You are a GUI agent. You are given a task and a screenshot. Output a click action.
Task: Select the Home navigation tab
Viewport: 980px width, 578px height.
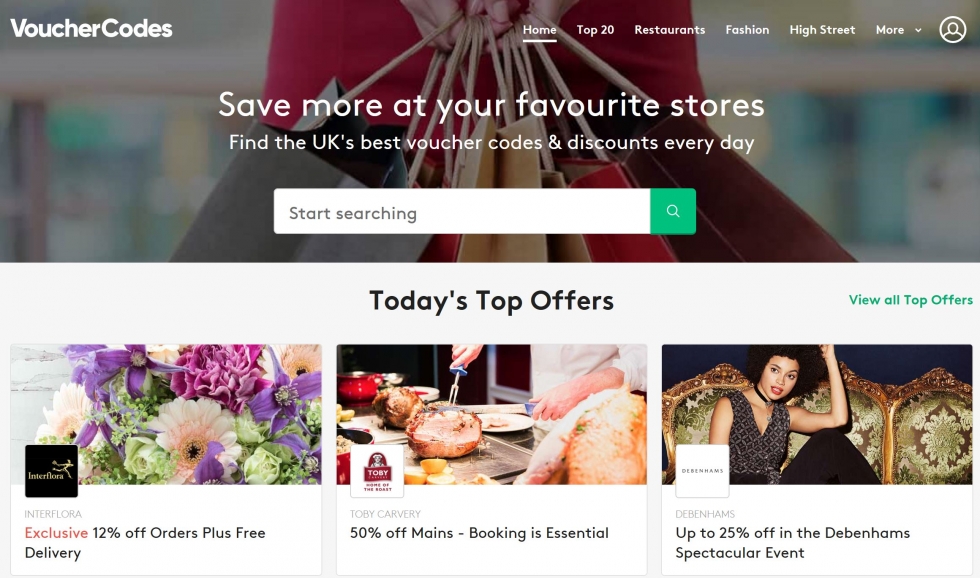point(539,29)
